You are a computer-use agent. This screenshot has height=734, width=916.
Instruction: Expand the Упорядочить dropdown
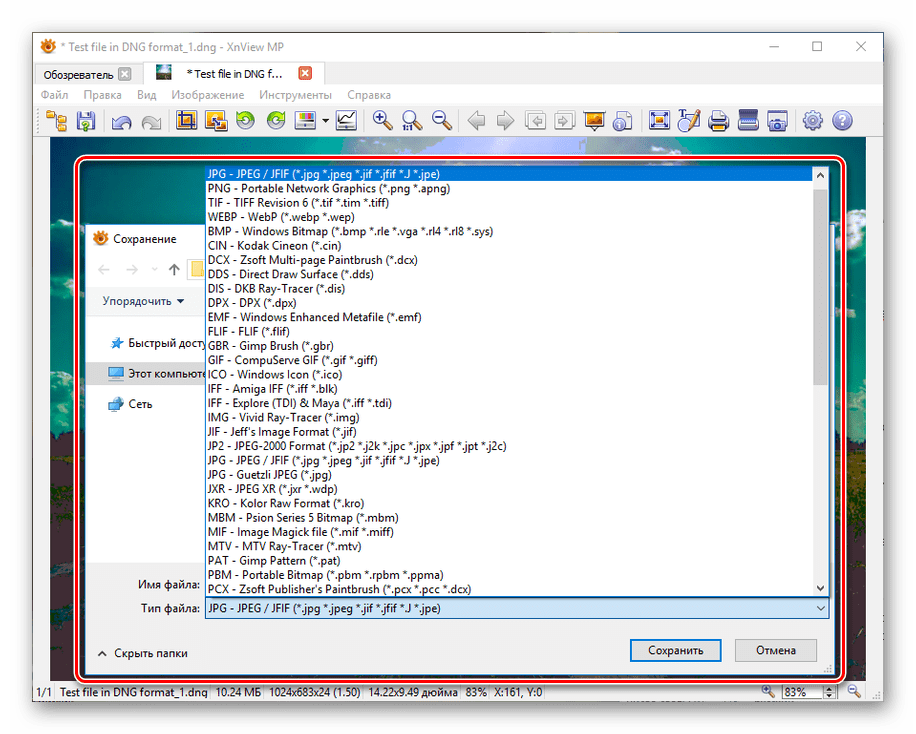tap(143, 301)
